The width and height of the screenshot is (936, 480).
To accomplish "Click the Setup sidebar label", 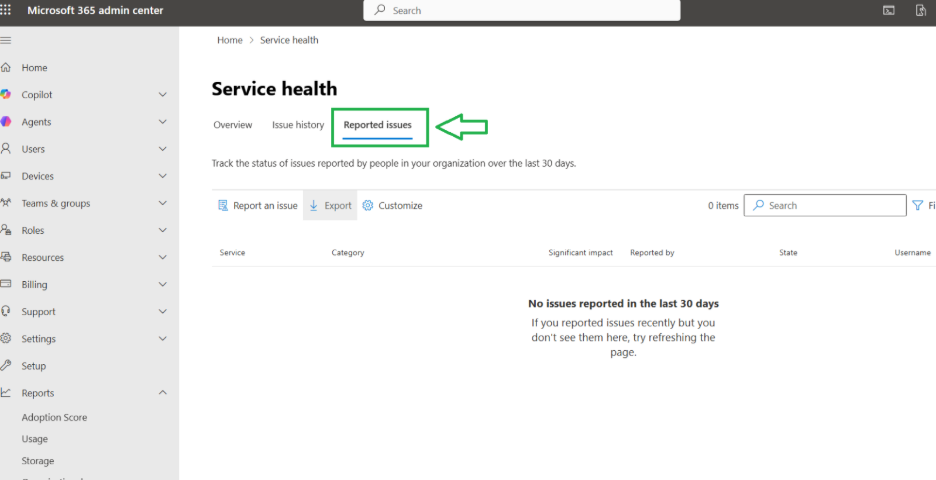I will (x=33, y=366).
